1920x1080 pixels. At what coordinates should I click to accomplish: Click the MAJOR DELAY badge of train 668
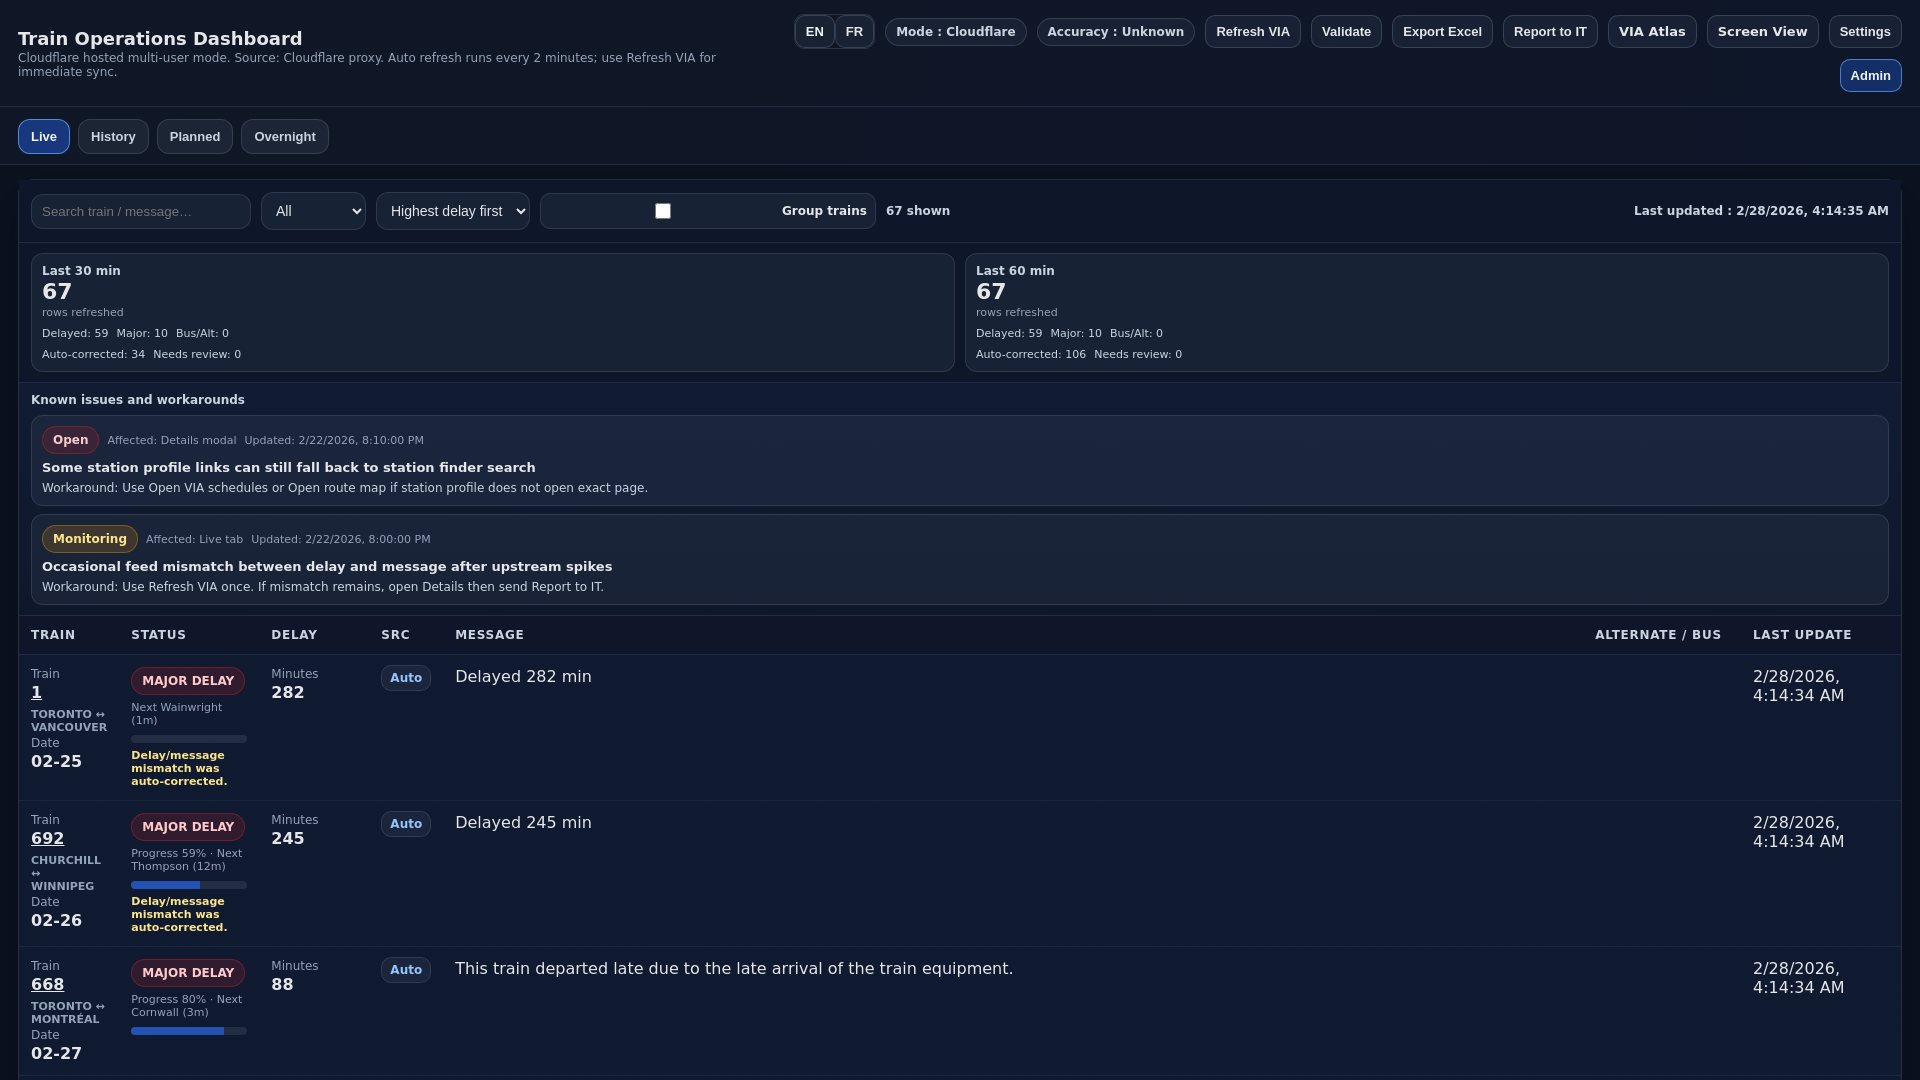[x=188, y=973]
